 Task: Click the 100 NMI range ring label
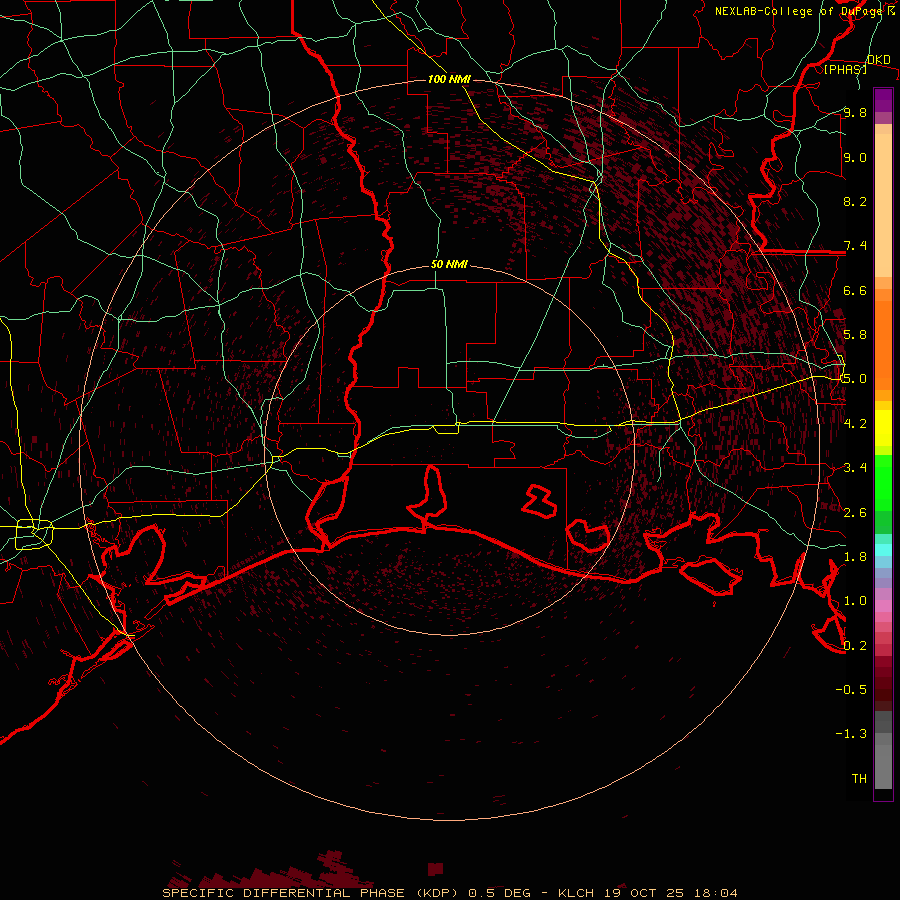pyautogui.click(x=449, y=79)
